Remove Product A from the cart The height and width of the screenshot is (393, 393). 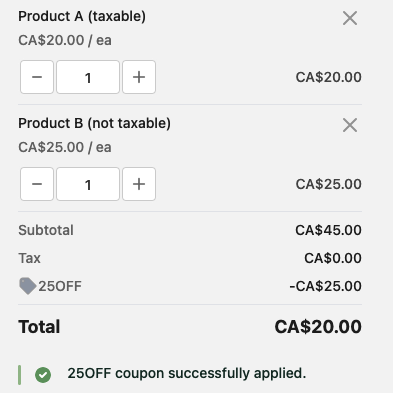tap(350, 18)
